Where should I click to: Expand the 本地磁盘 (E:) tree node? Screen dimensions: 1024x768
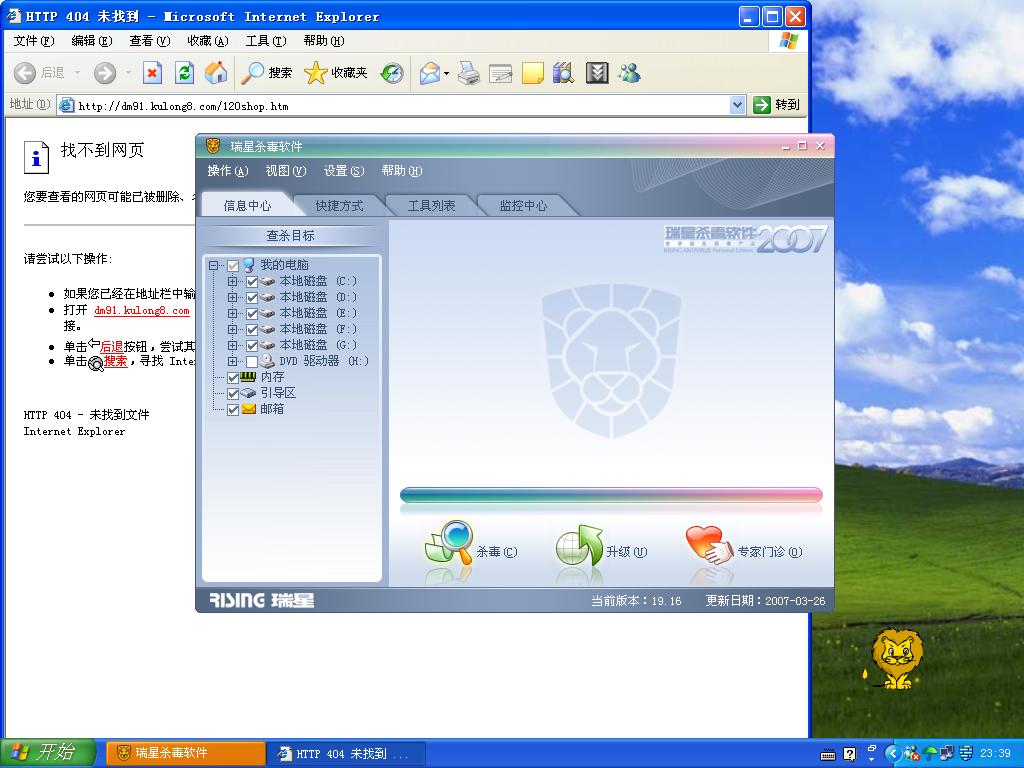point(232,313)
